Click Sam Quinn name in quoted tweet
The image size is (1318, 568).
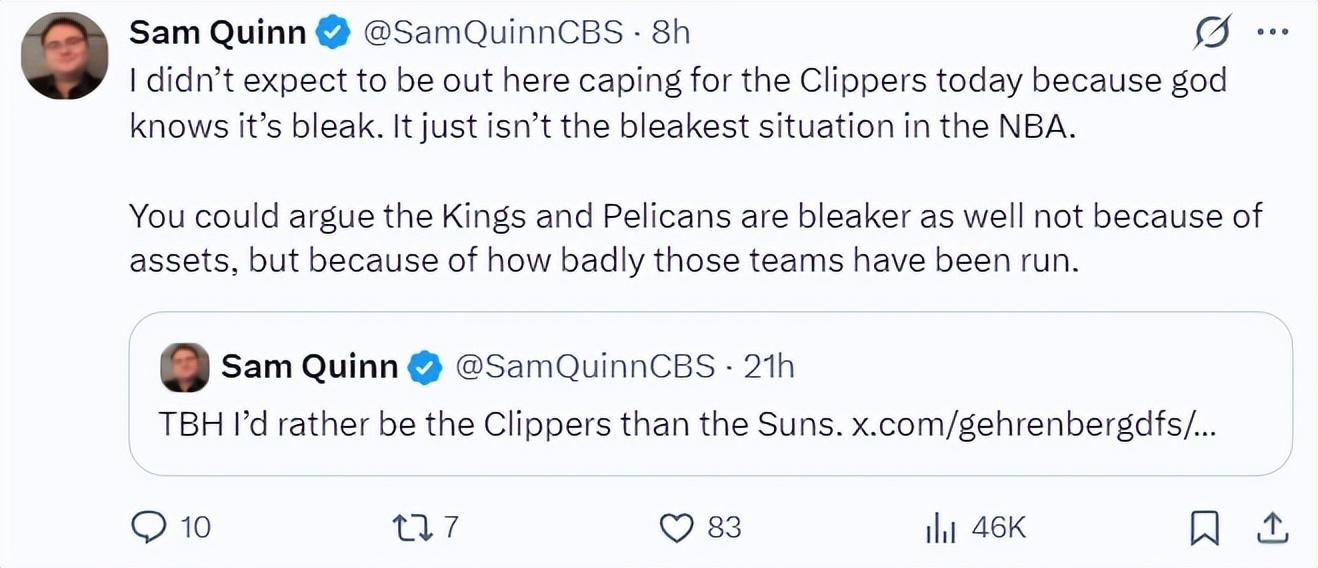pyautogui.click(x=310, y=367)
